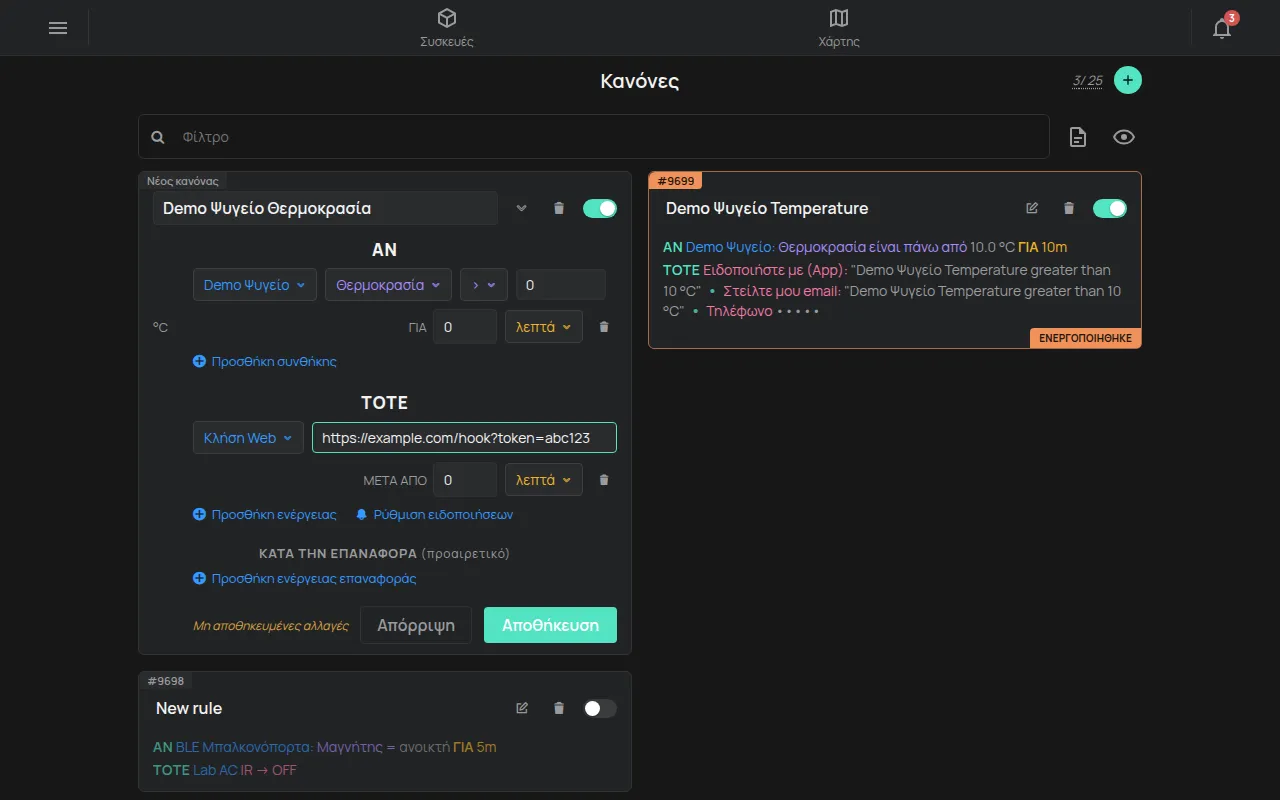Open the Demo Ψυγείο device dropdown
Image resolution: width=1280 pixels, height=800 pixels.
[x=255, y=285]
